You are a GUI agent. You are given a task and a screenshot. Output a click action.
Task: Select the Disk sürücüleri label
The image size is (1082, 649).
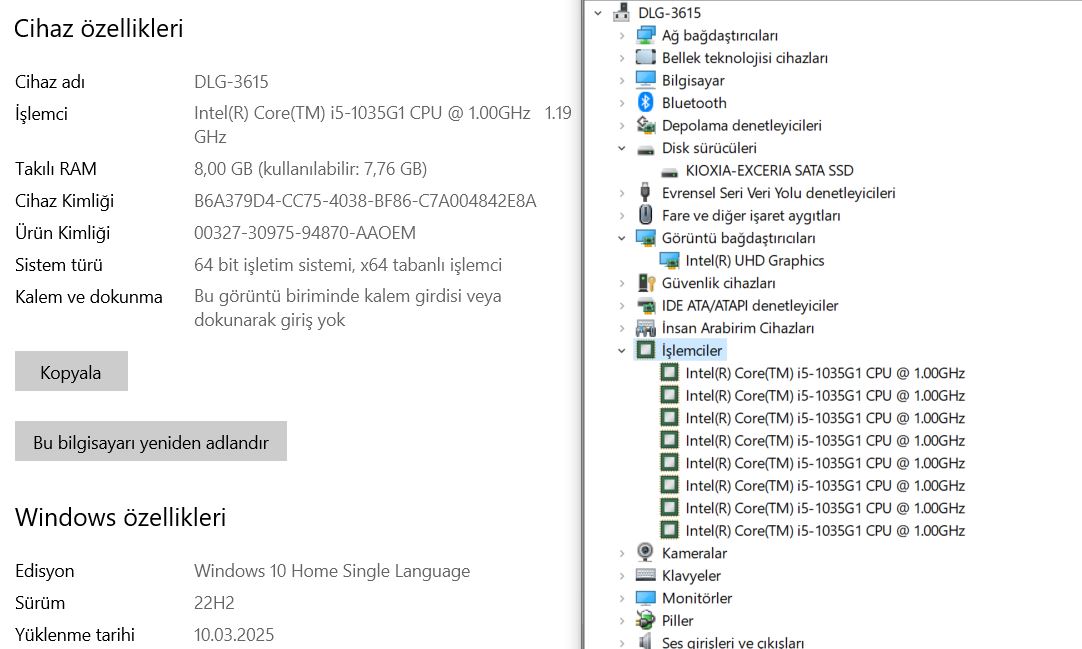coord(709,148)
